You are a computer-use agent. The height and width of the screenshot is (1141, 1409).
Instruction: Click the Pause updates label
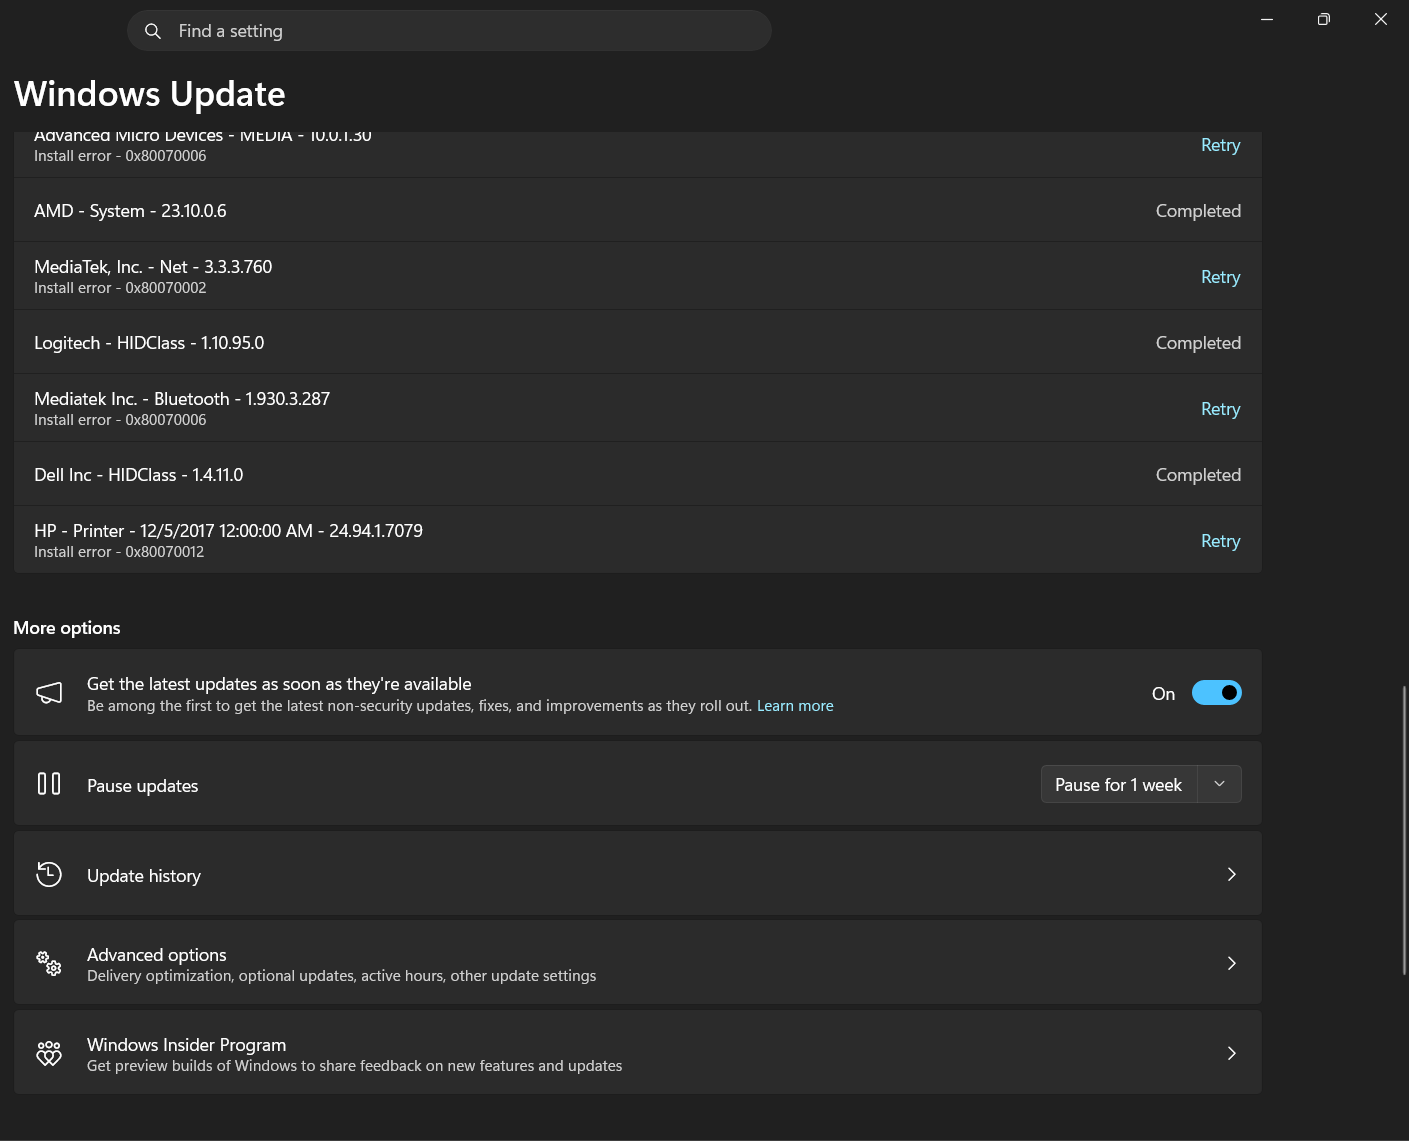click(x=143, y=786)
